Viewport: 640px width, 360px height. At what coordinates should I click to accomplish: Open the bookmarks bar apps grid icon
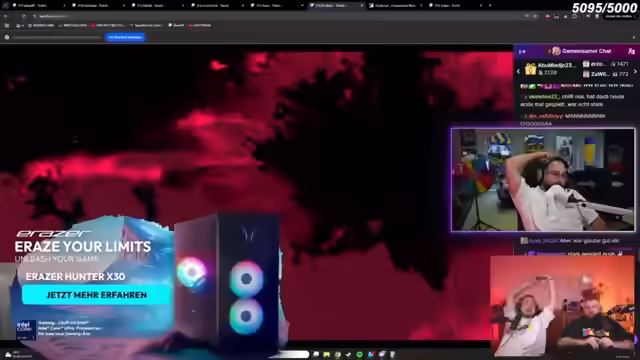point(7,25)
